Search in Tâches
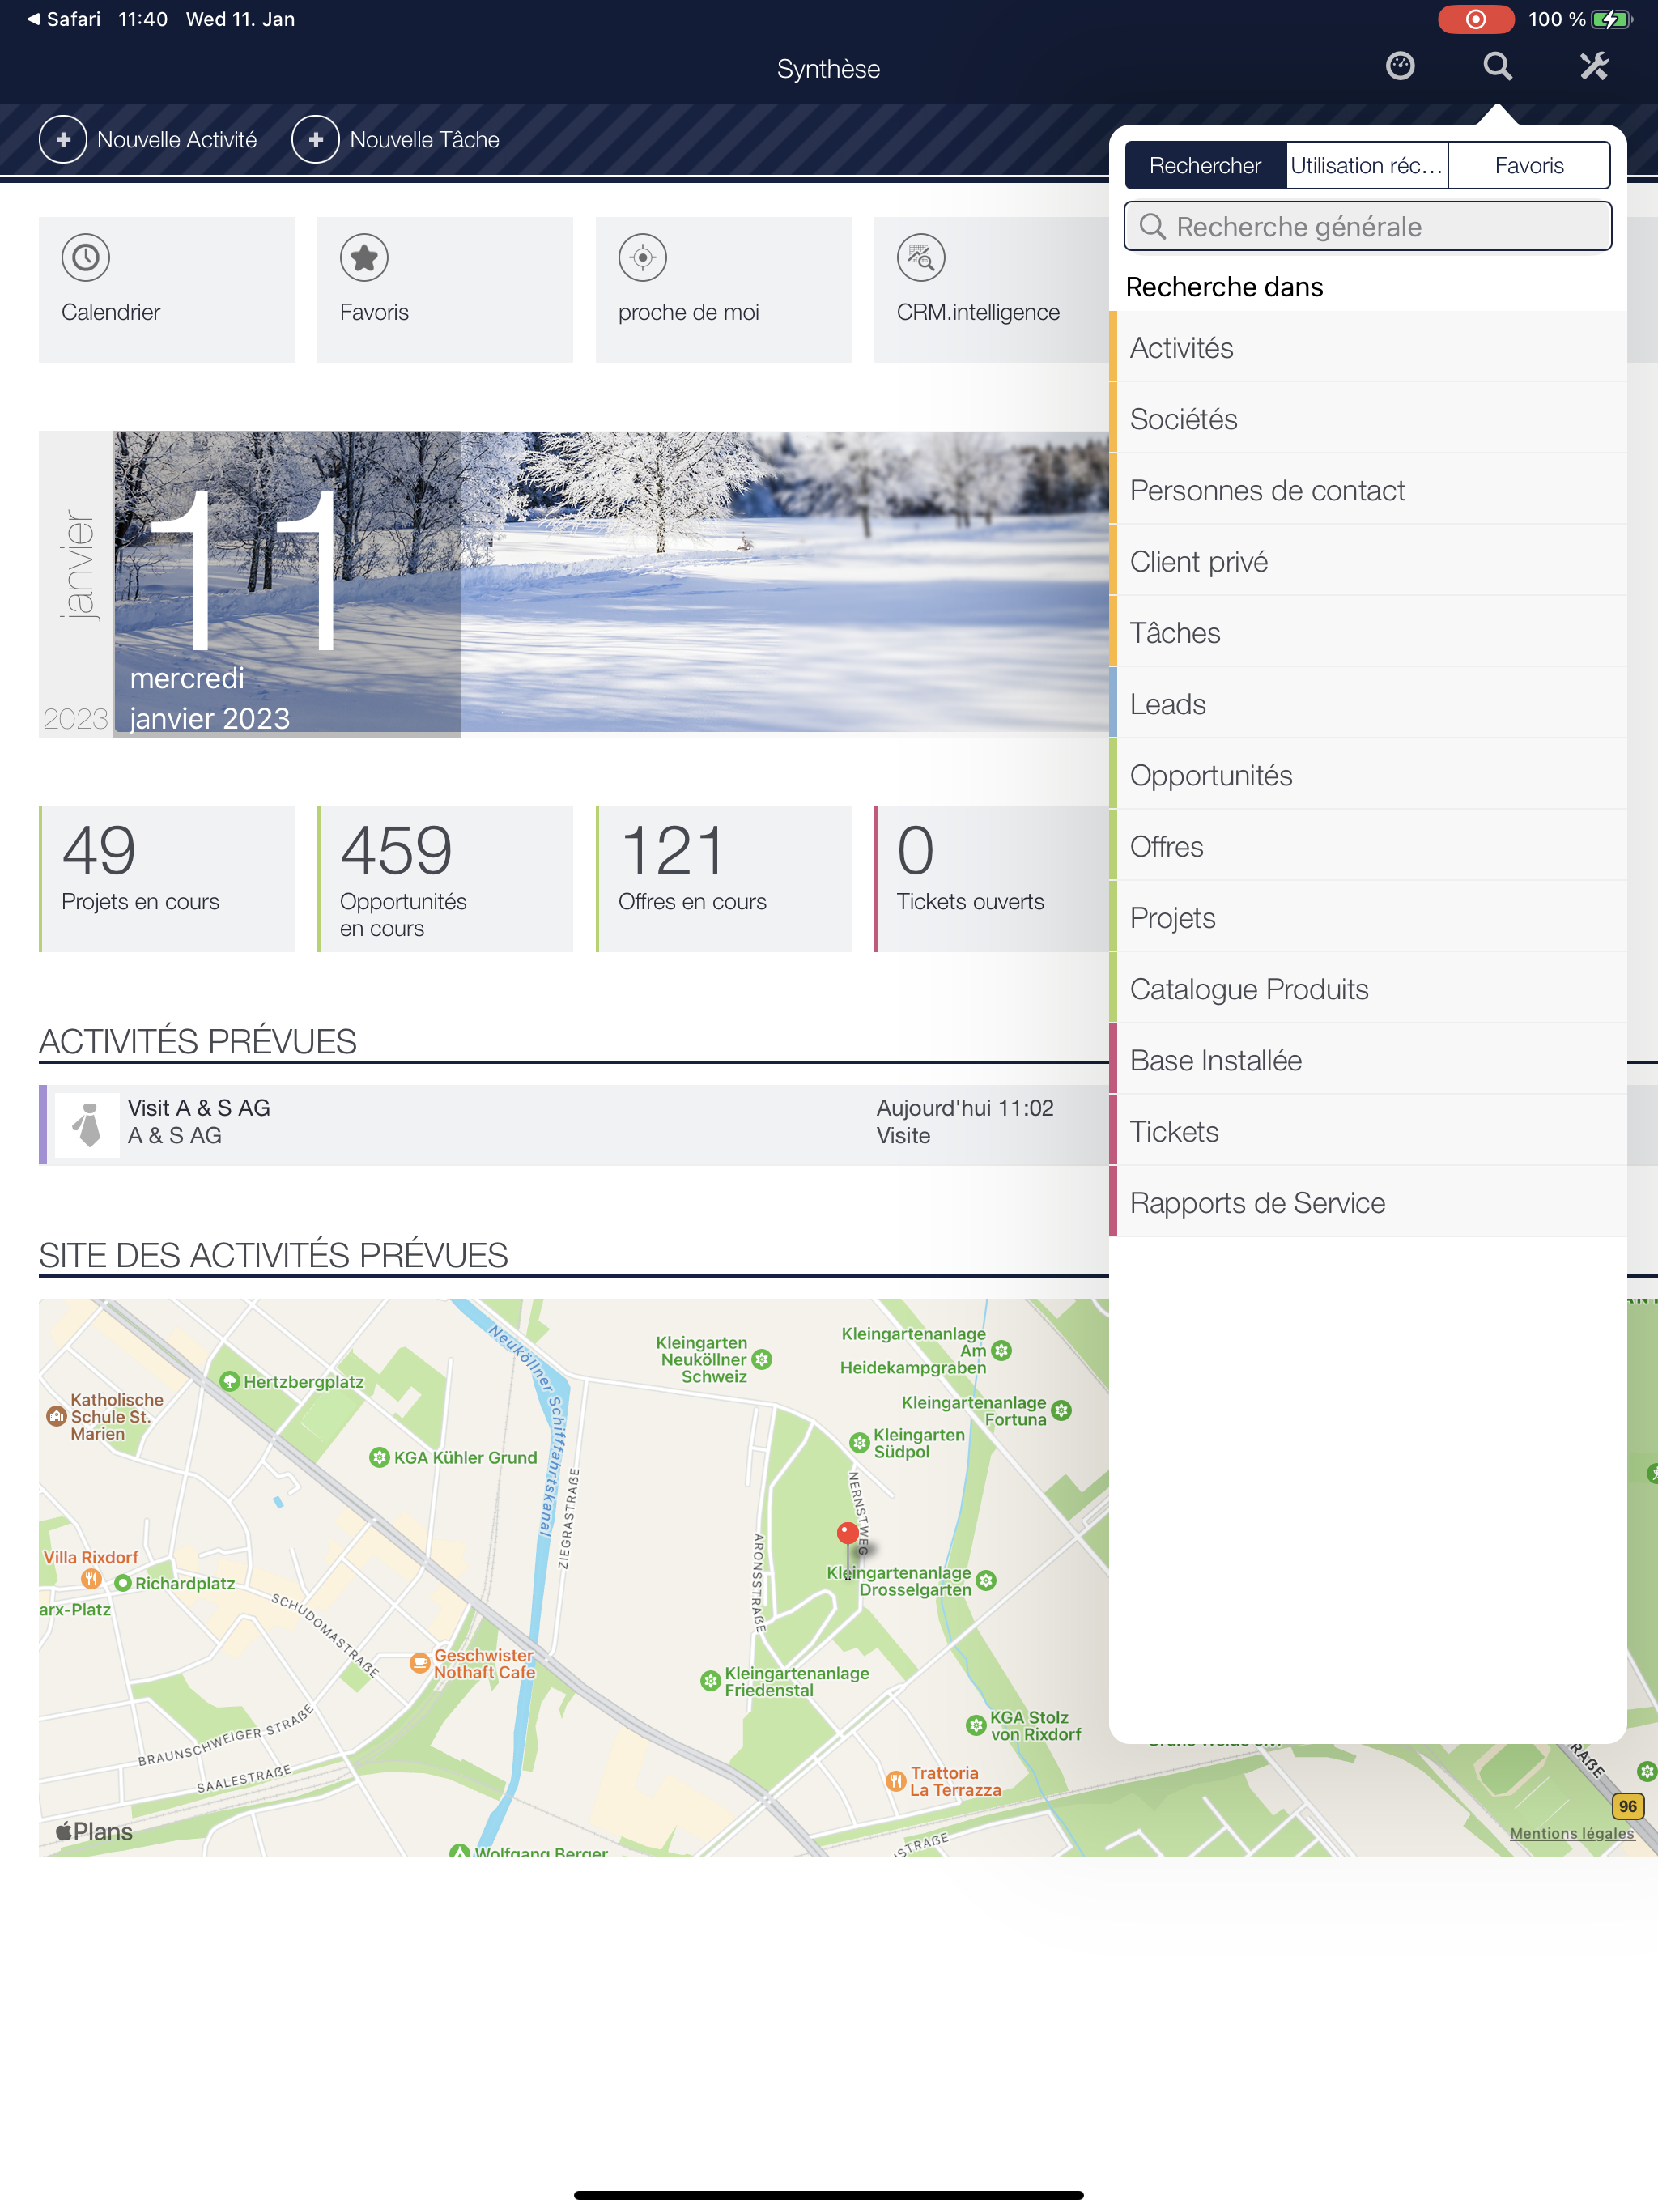 click(1367, 632)
